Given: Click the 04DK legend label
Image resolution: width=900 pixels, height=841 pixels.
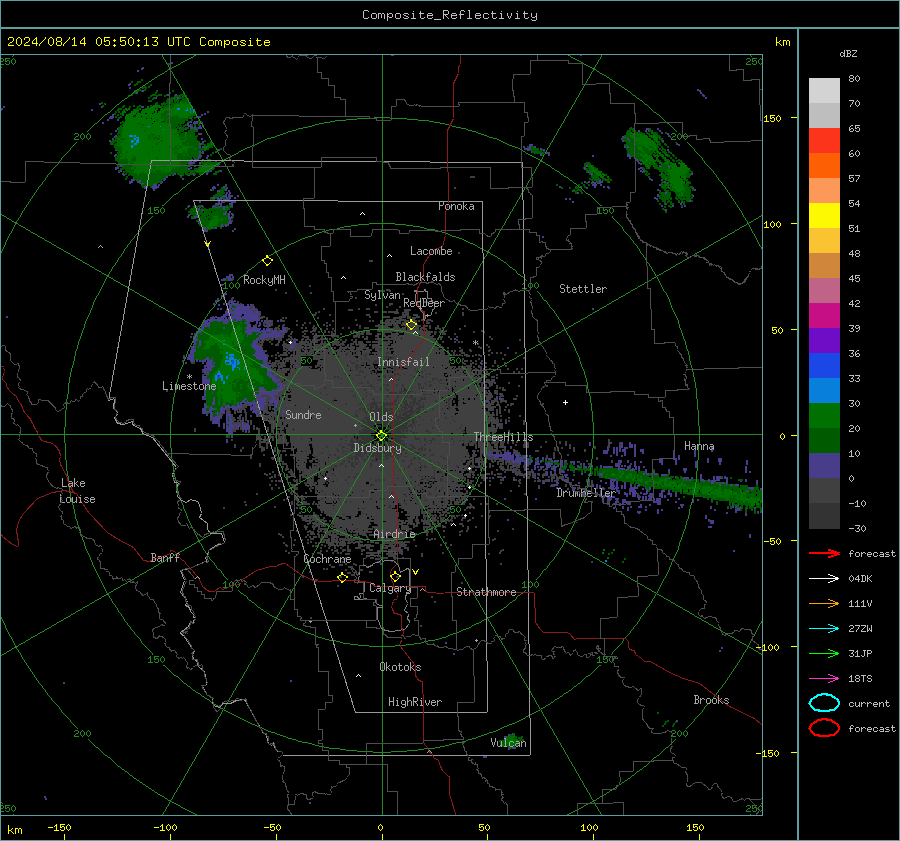Looking at the screenshot, I should 860,579.
